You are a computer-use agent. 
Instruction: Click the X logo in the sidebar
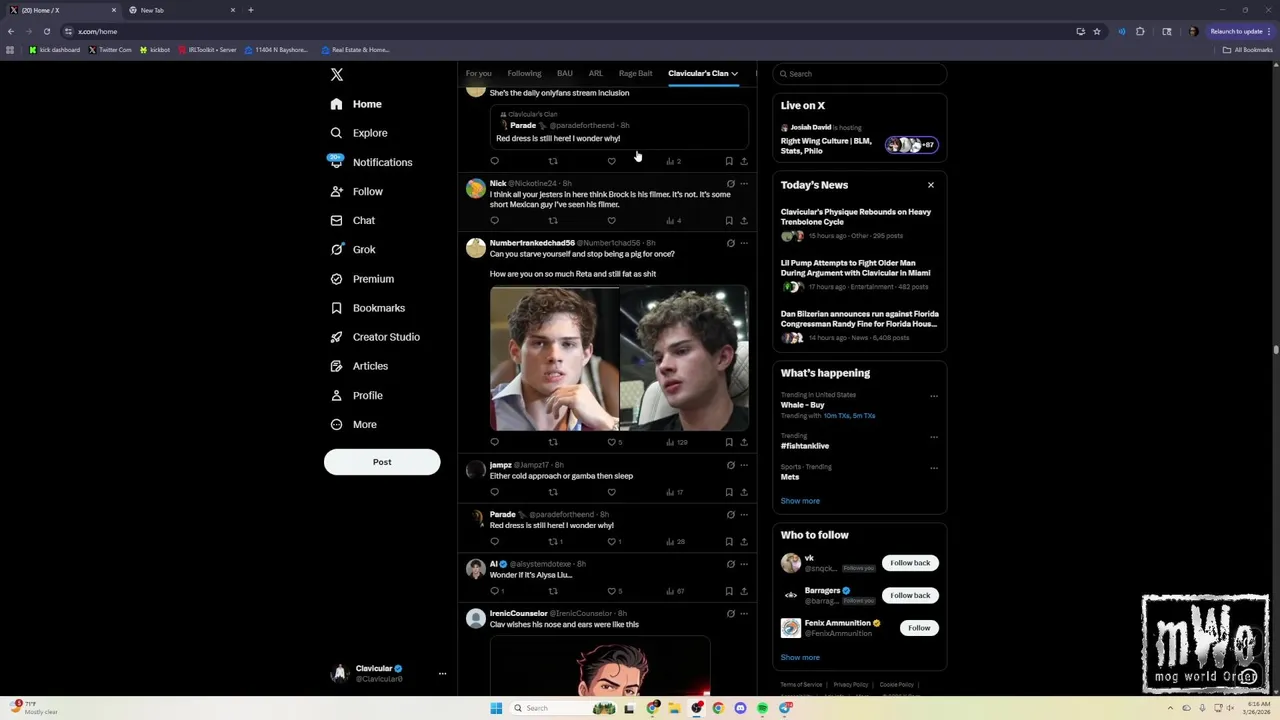click(x=337, y=75)
